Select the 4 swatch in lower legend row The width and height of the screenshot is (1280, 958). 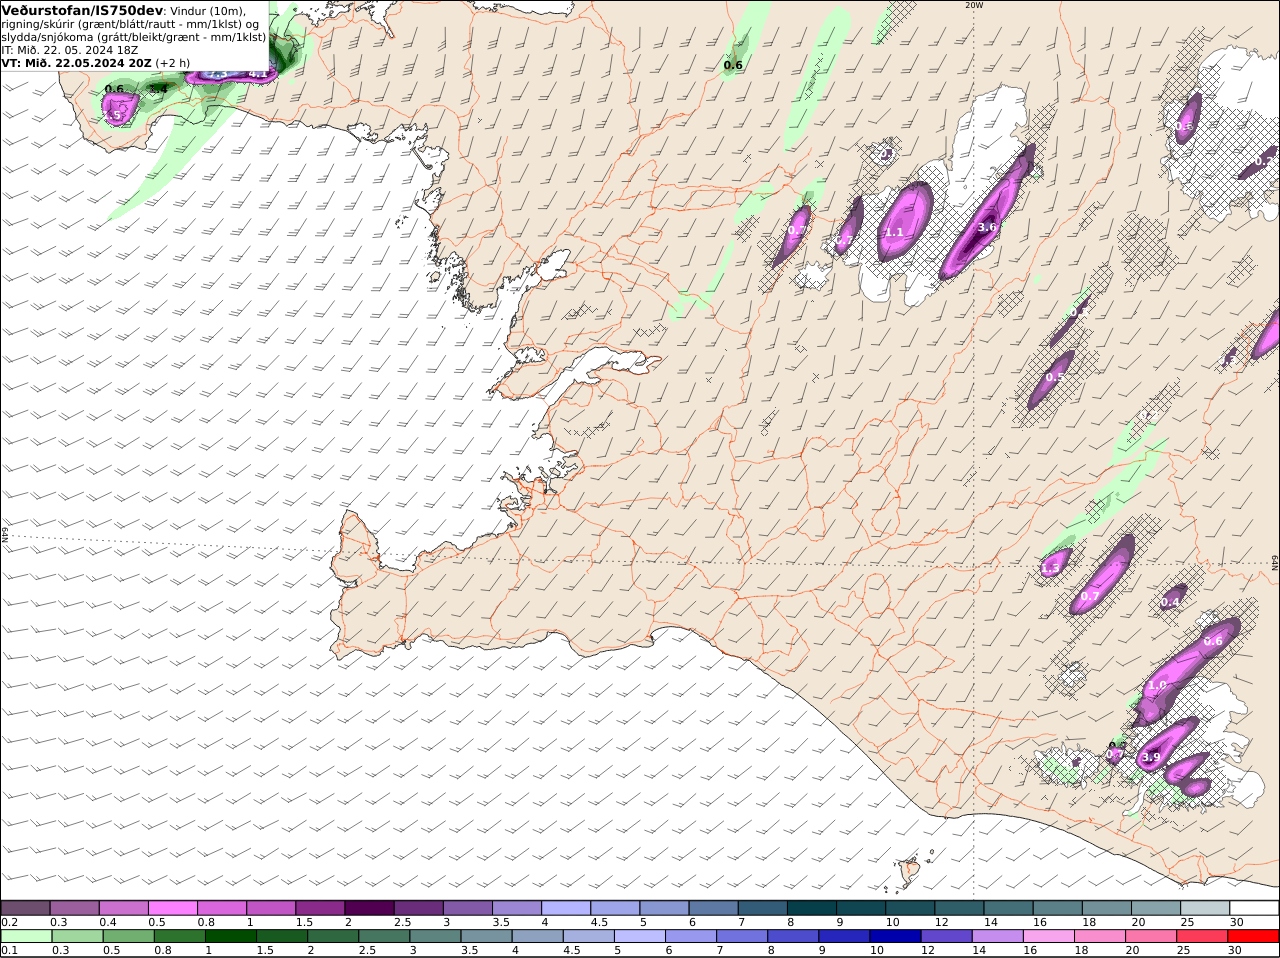point(537,937)
